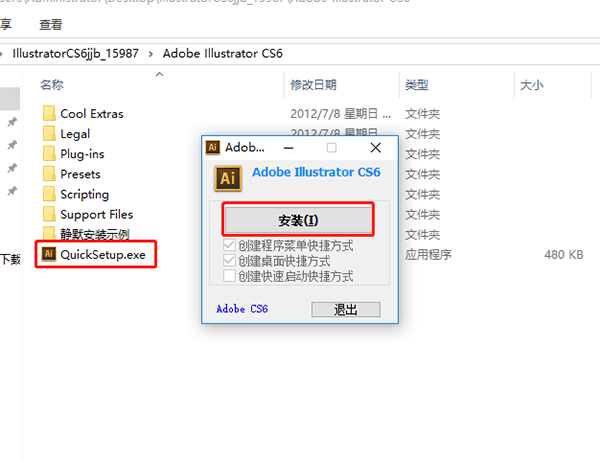
Task: Click the Plug-ins folder icon
Action: click(49, 154)
